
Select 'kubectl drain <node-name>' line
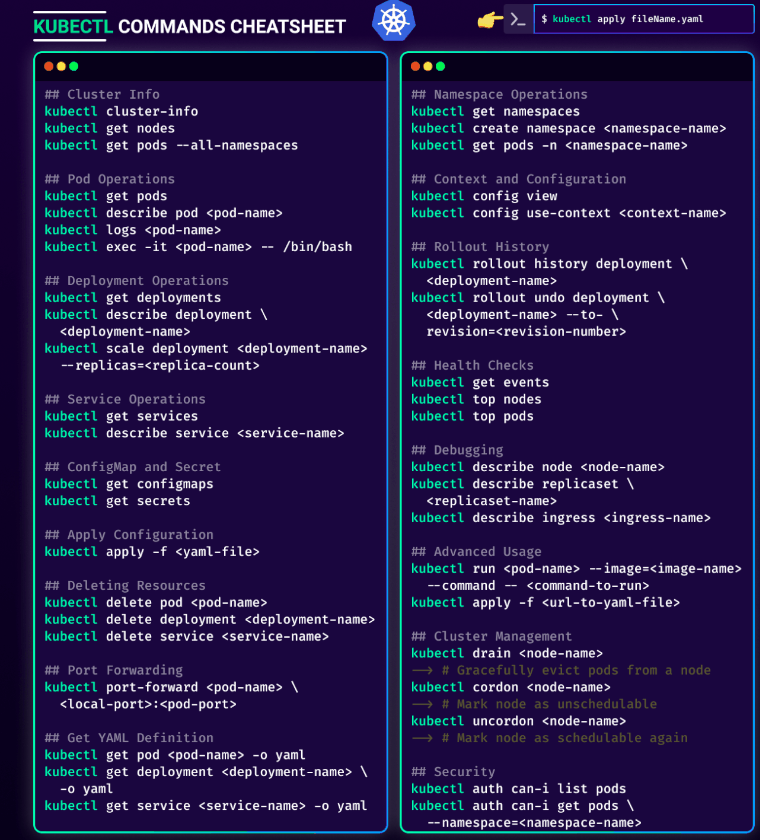click(507, 654)
